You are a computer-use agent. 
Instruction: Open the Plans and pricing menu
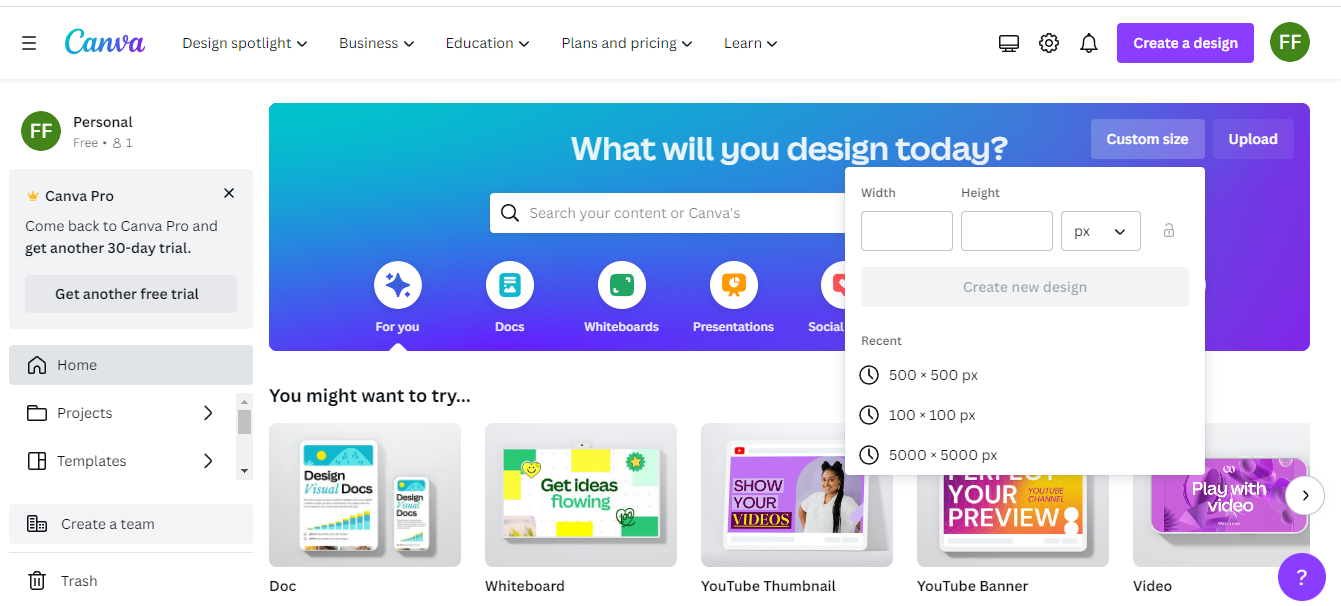pyautogui.click(x=627, y=43)
